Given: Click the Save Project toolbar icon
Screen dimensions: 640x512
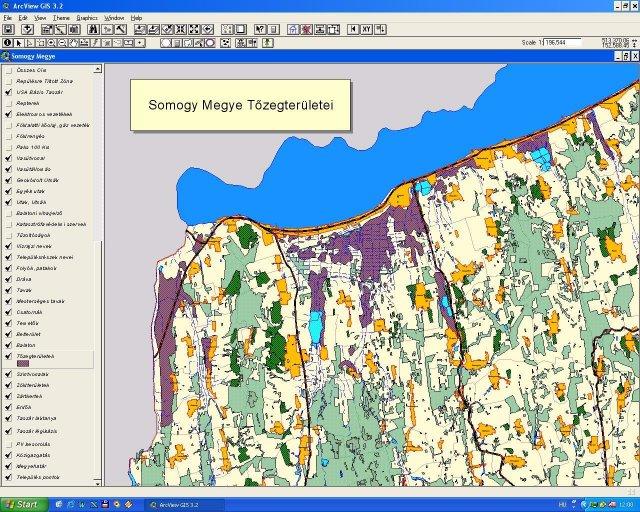Looking at the screenshot, I should tap(8, 30).
